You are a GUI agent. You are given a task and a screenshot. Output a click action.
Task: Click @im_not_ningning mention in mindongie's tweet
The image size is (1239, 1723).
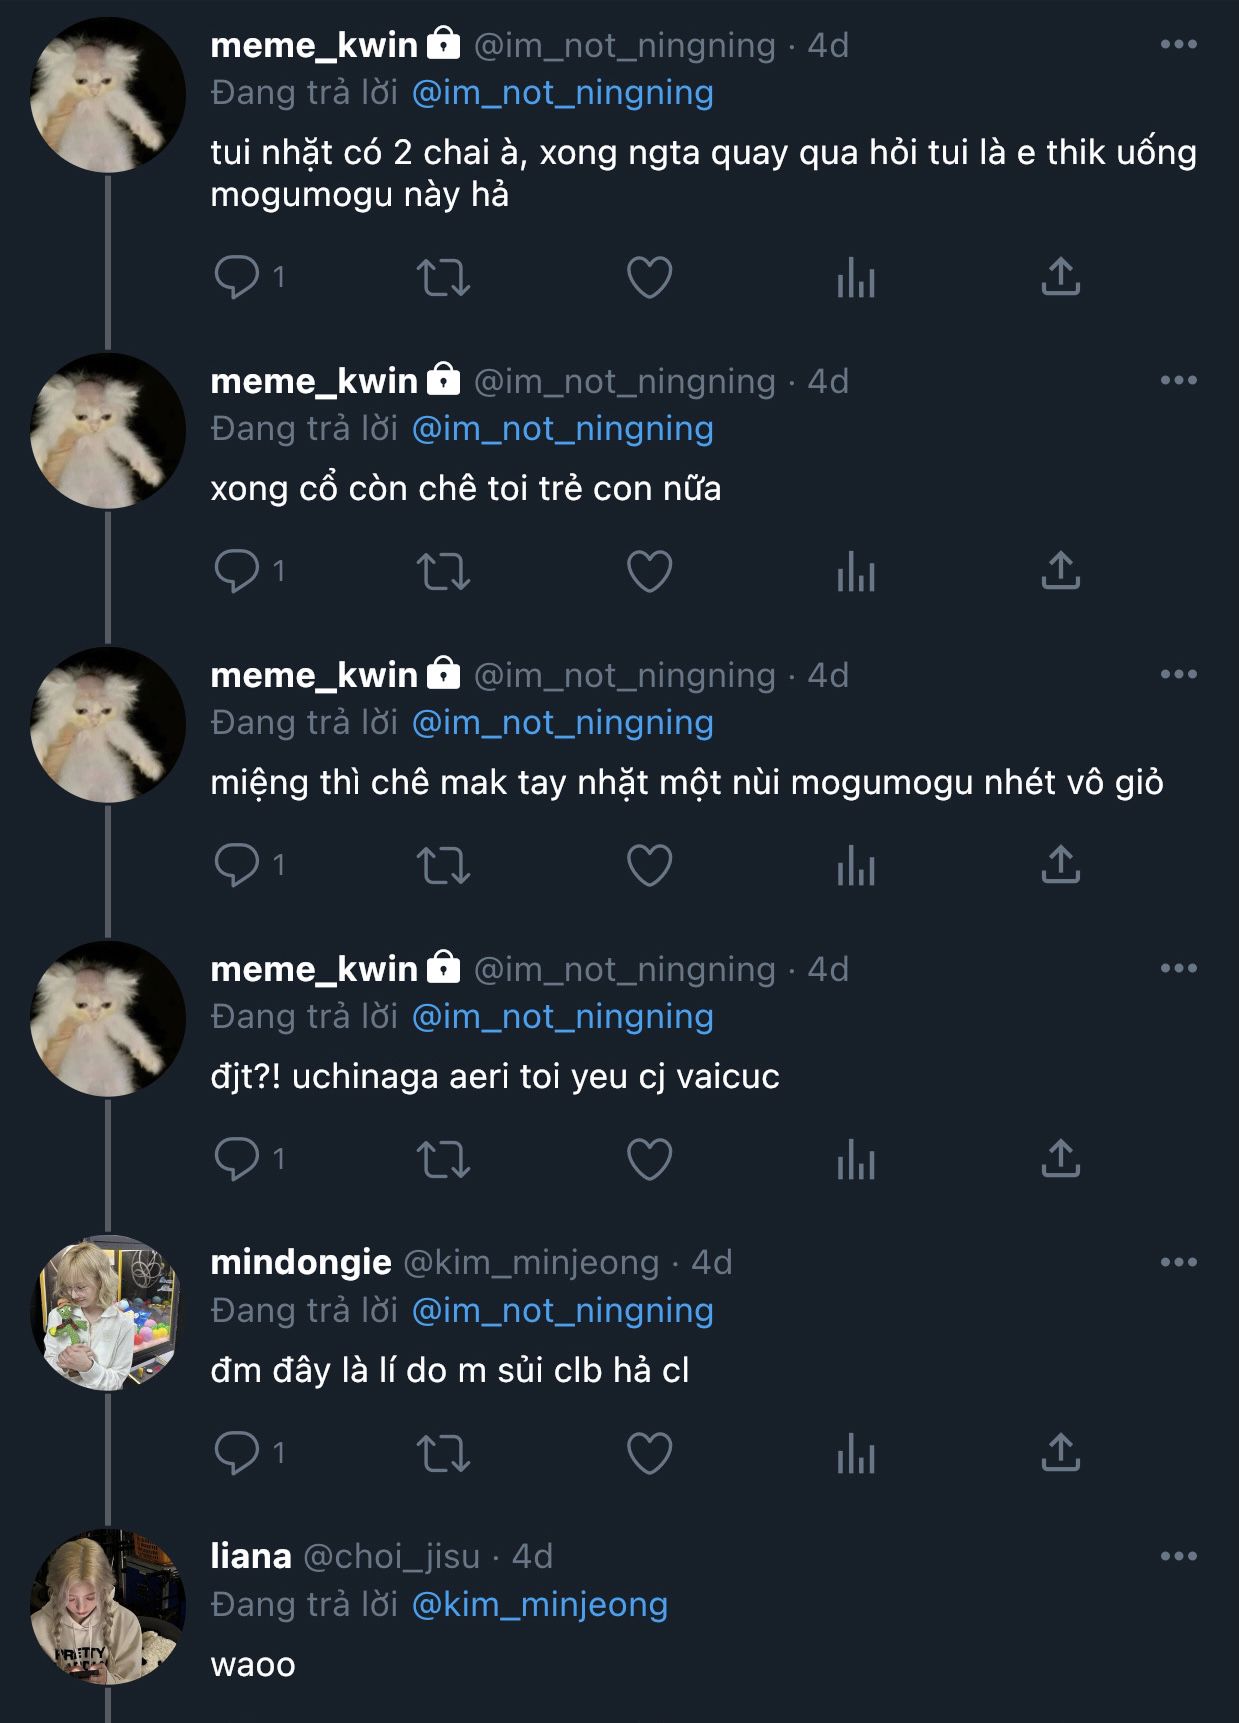(563, 1310)
